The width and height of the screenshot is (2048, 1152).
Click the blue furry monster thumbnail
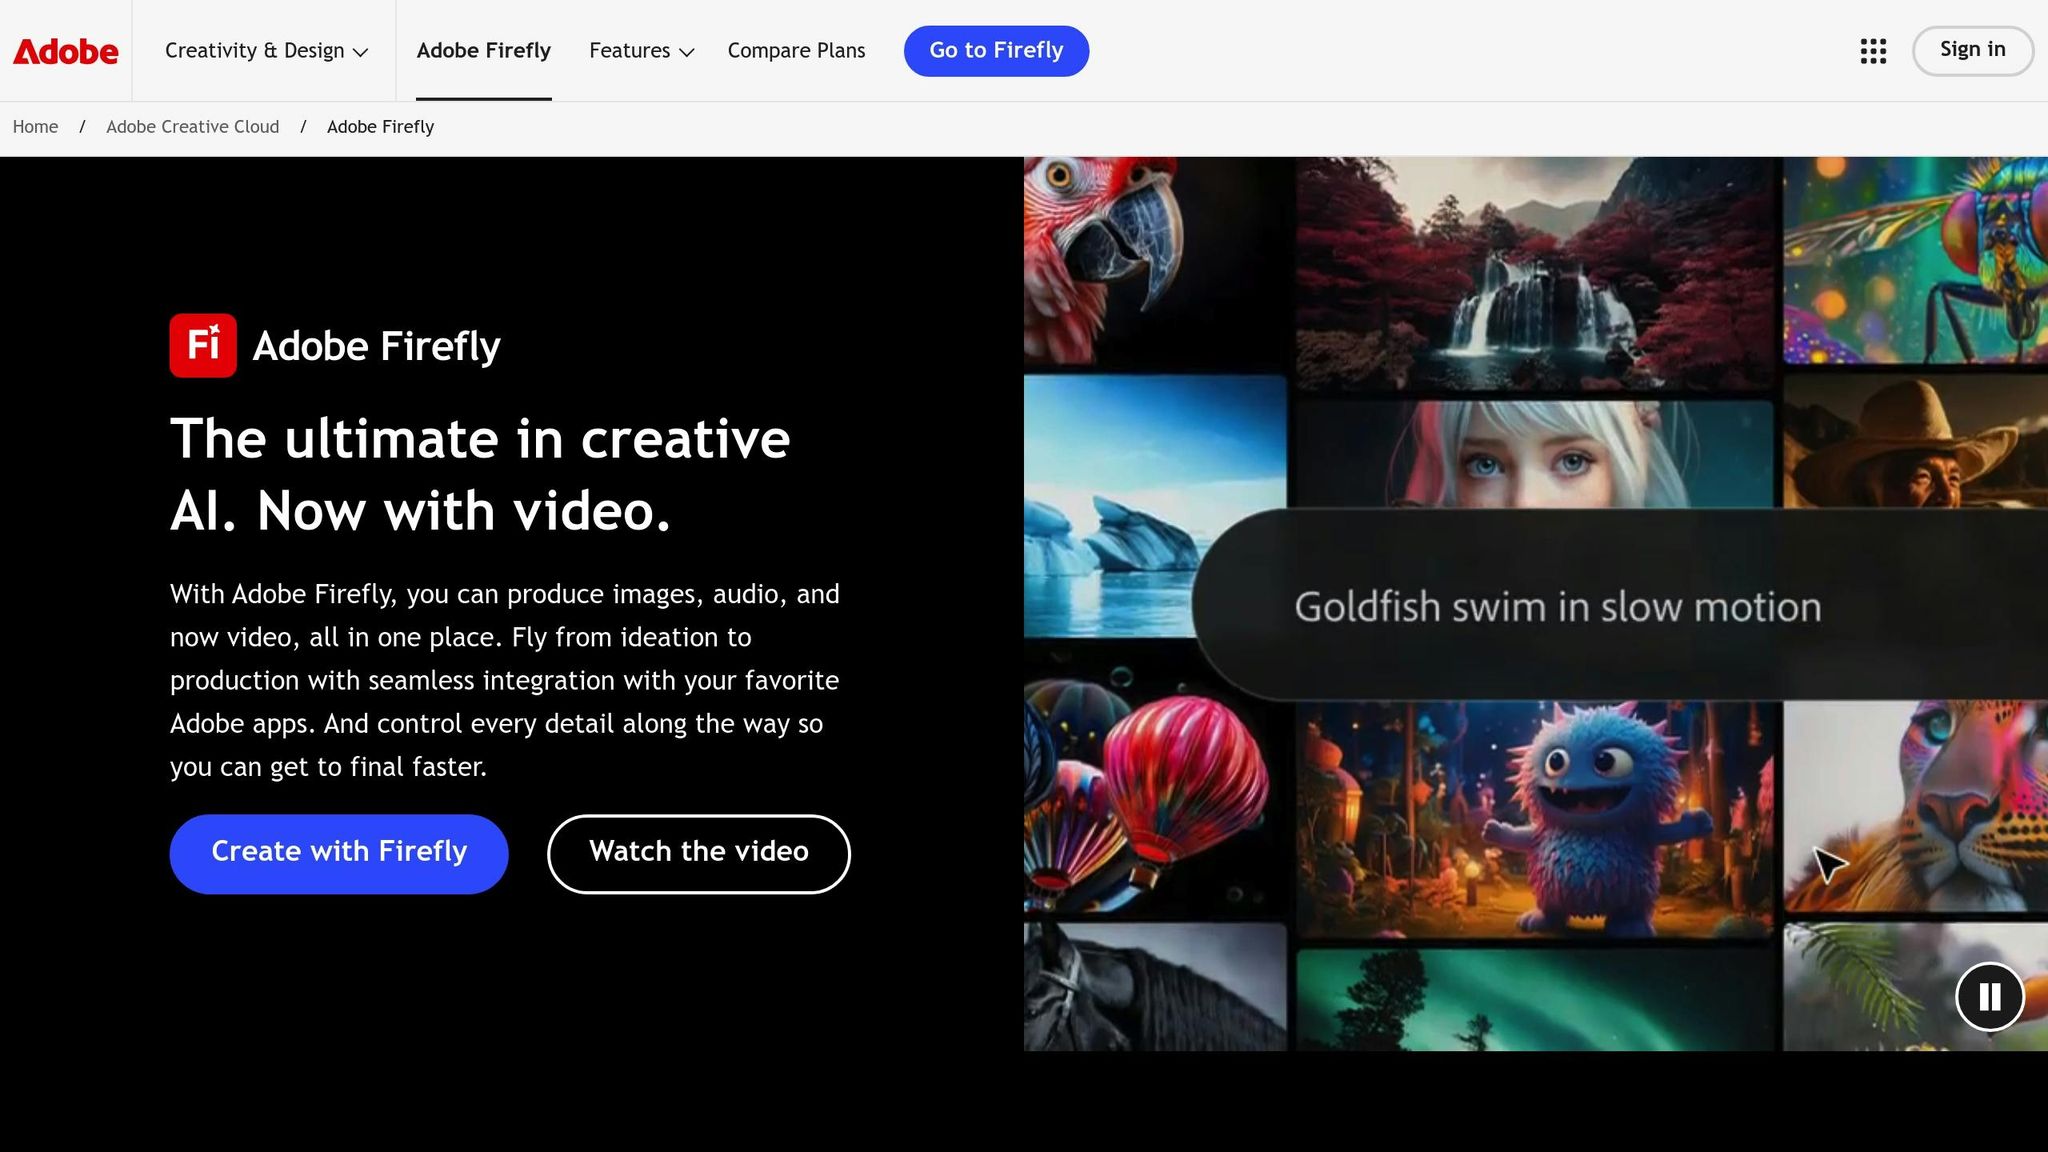(x=1535, y=820)
